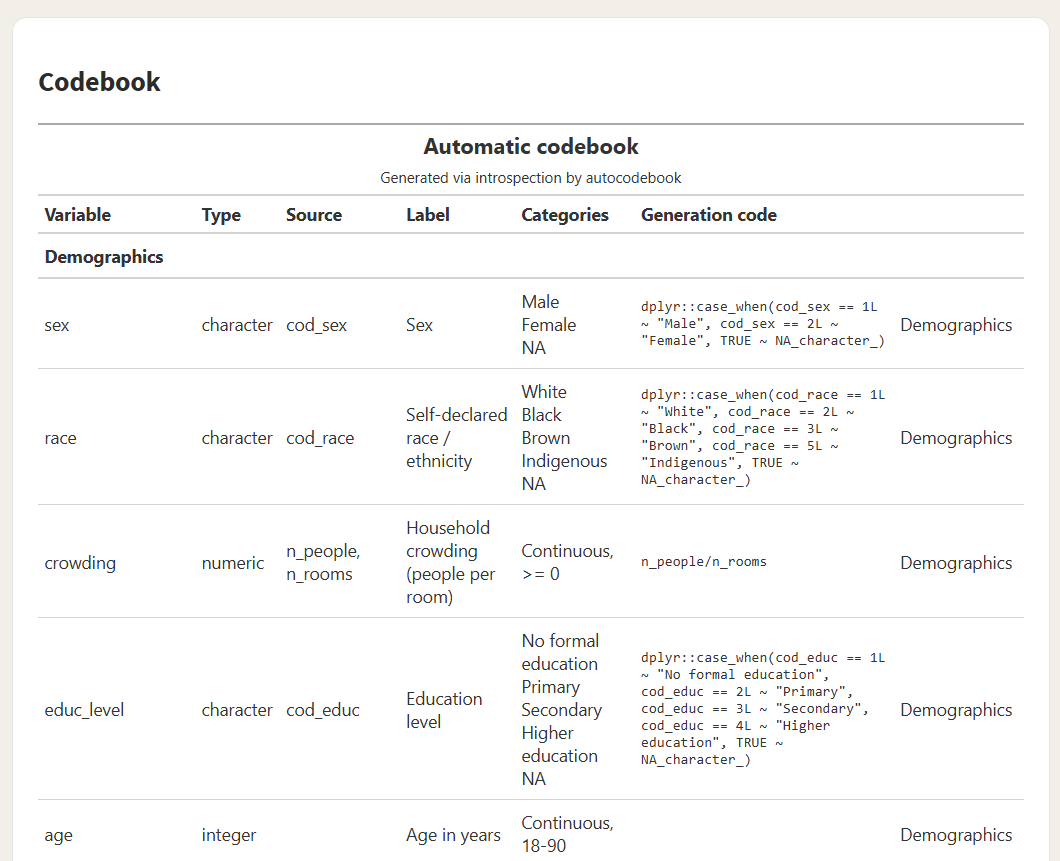Screen dimensions: 1060x861
Task: Click the 'character' type in race row
Action: 237,438
